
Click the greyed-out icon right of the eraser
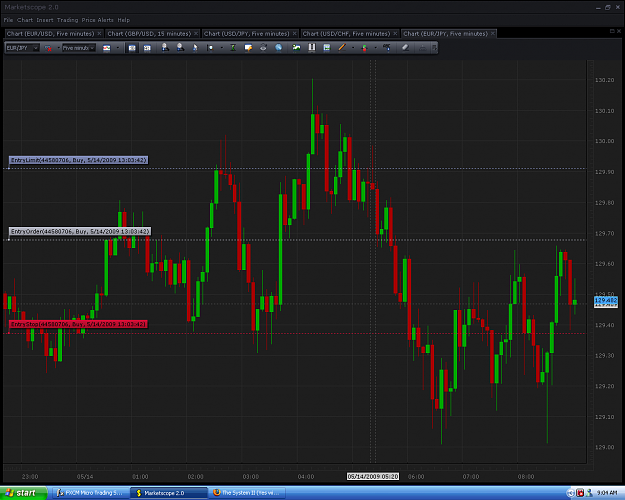tap(422, 48)
